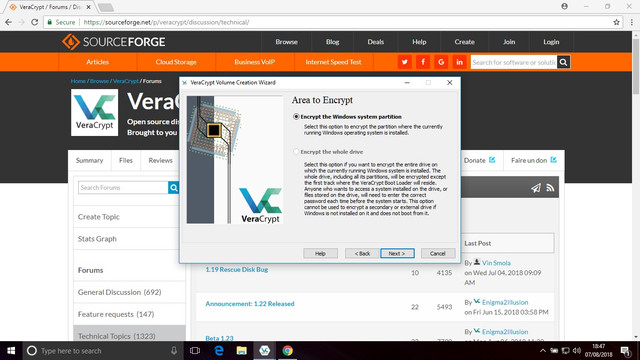This screenshot has height=360, width=640.
Task: Open the Feature requests forum
Action: [x=116, y=314]
